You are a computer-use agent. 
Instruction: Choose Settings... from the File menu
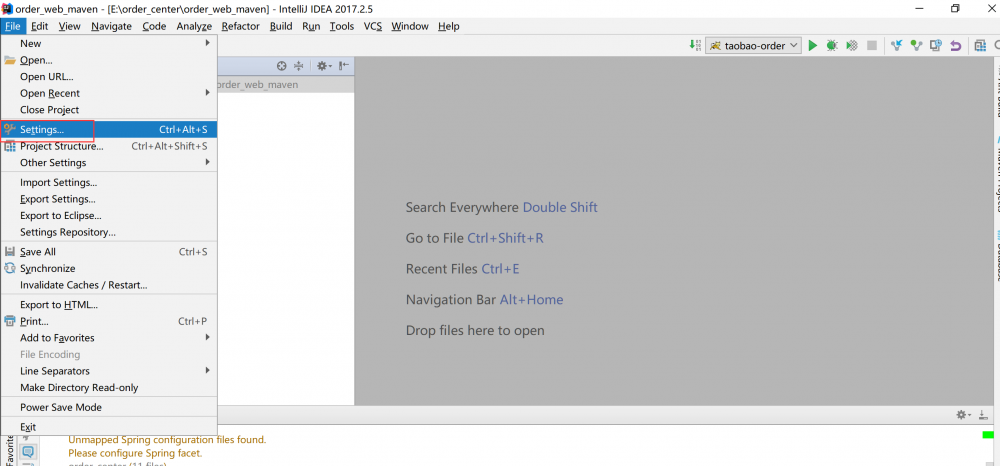pyautogui.click(x=109, y=129)
